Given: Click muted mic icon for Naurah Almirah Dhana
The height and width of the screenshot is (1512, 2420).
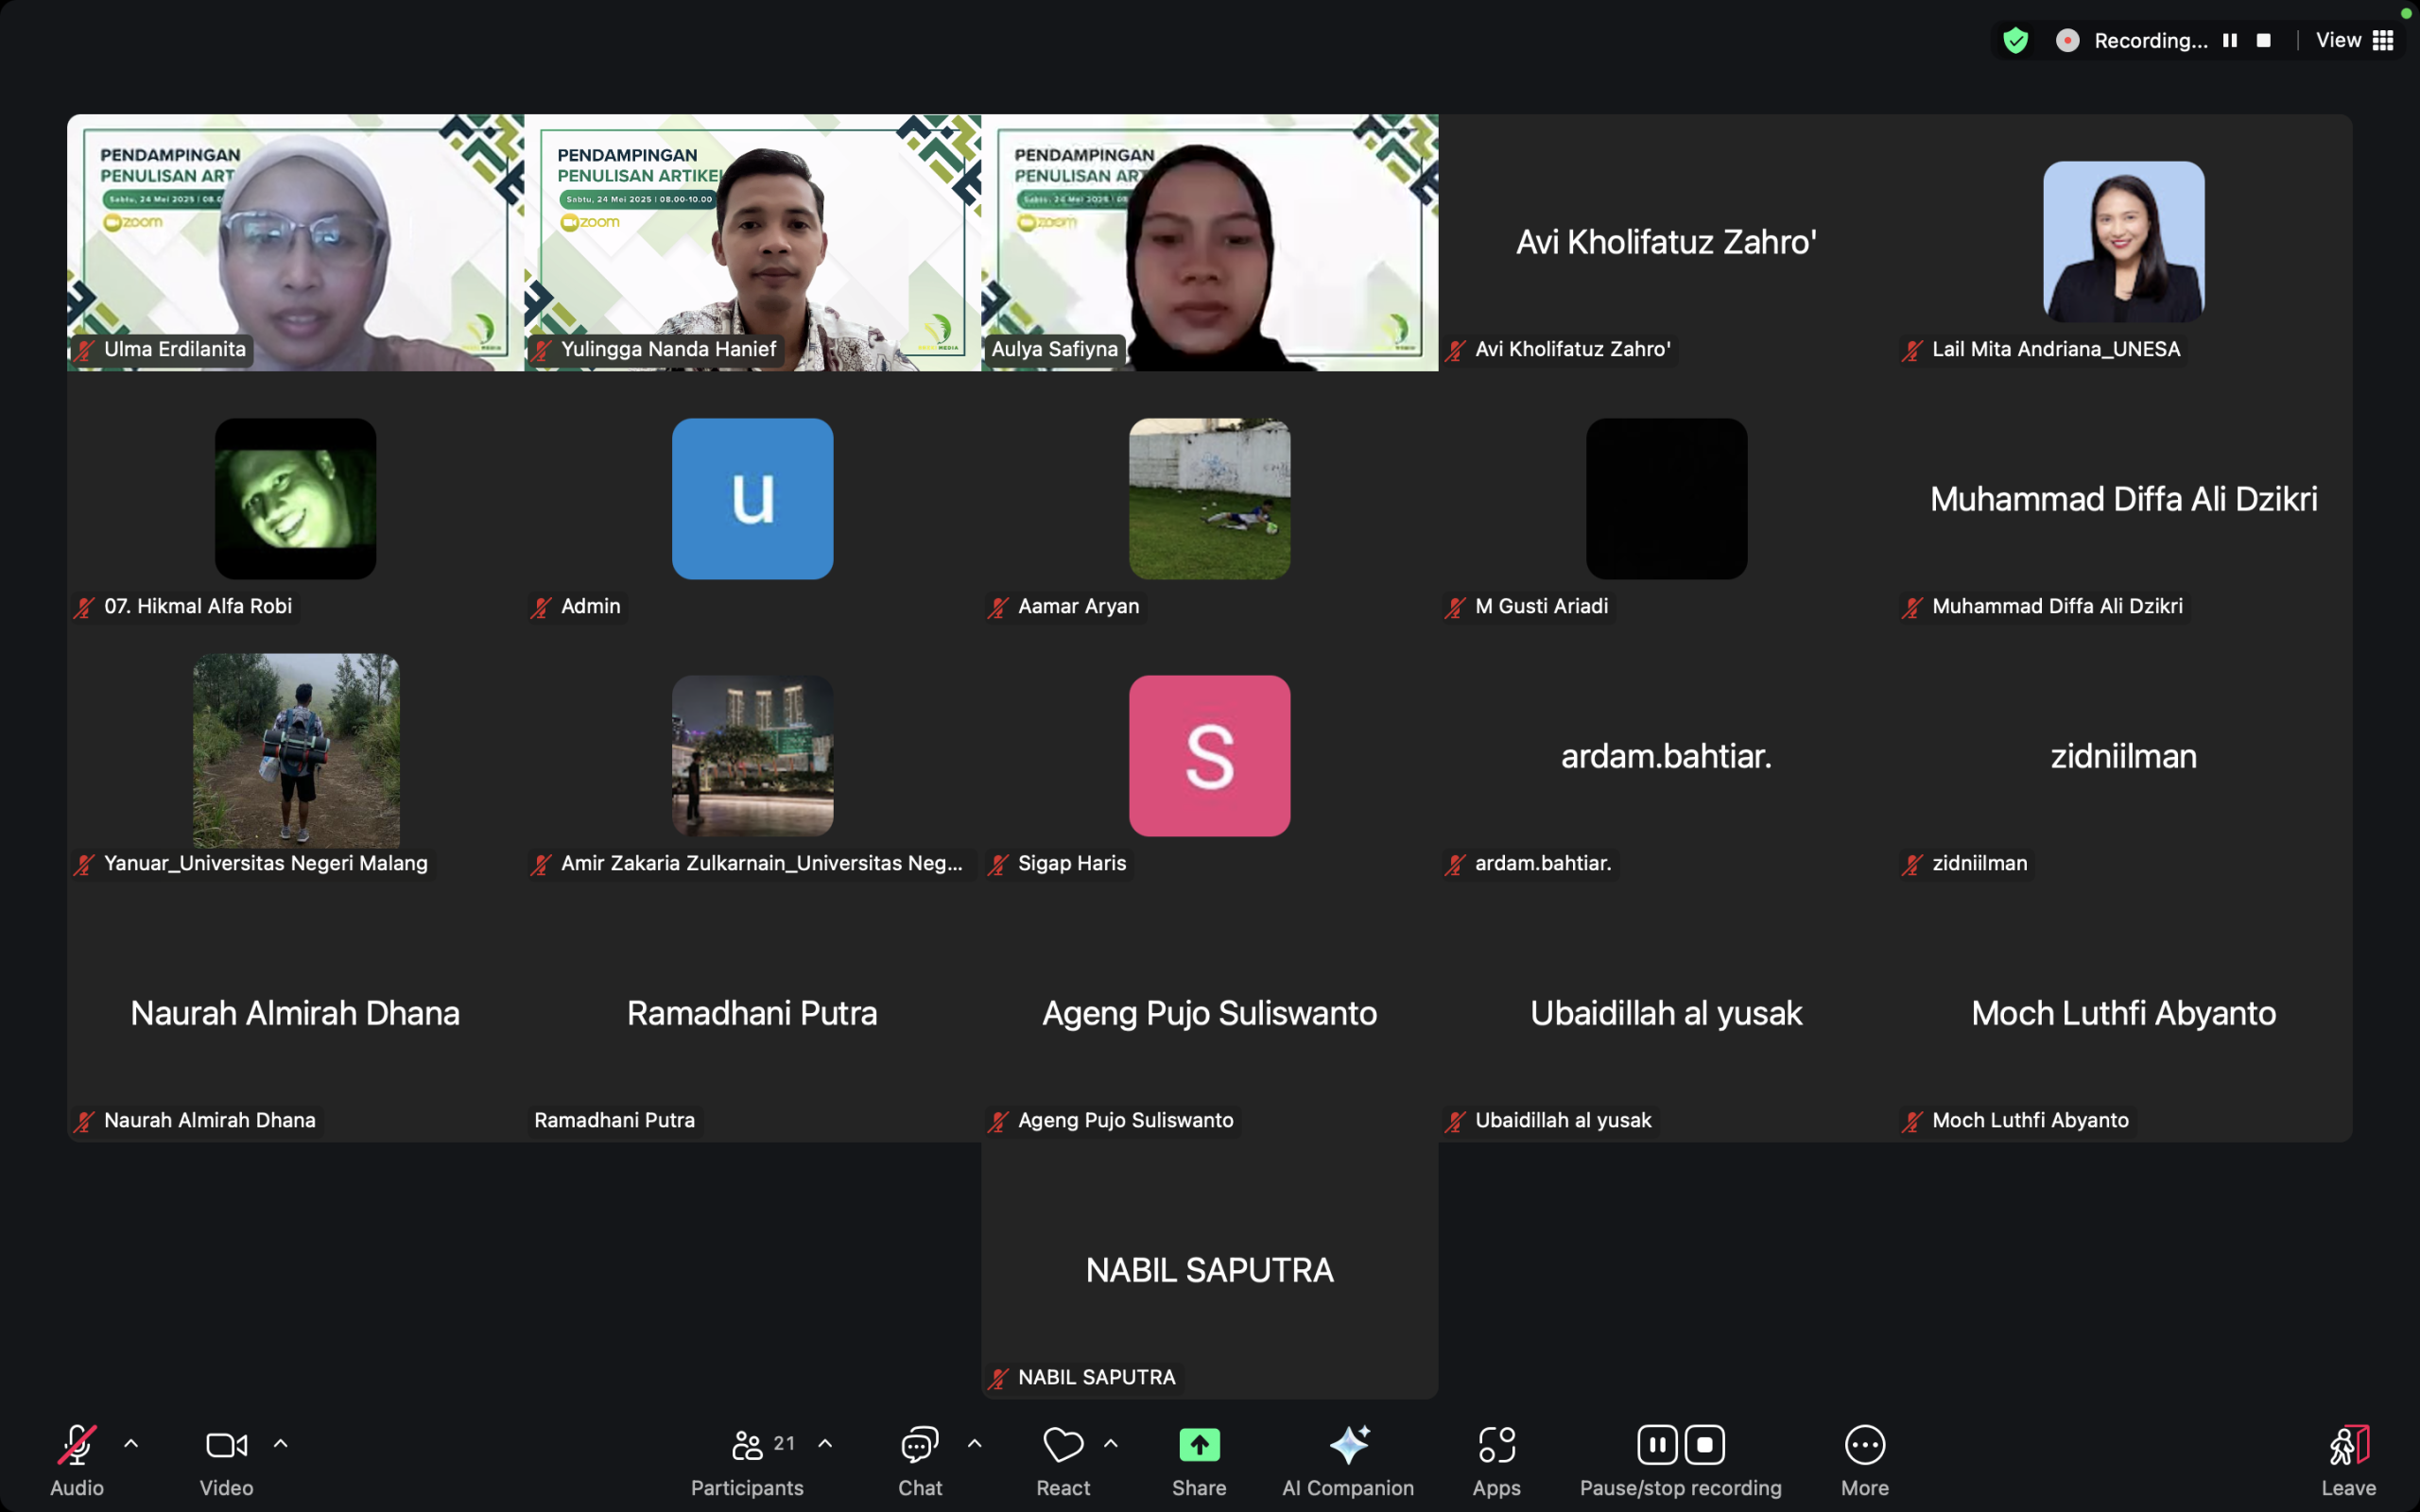Looking at the screenshot, I should click(x=85, y=1121).
